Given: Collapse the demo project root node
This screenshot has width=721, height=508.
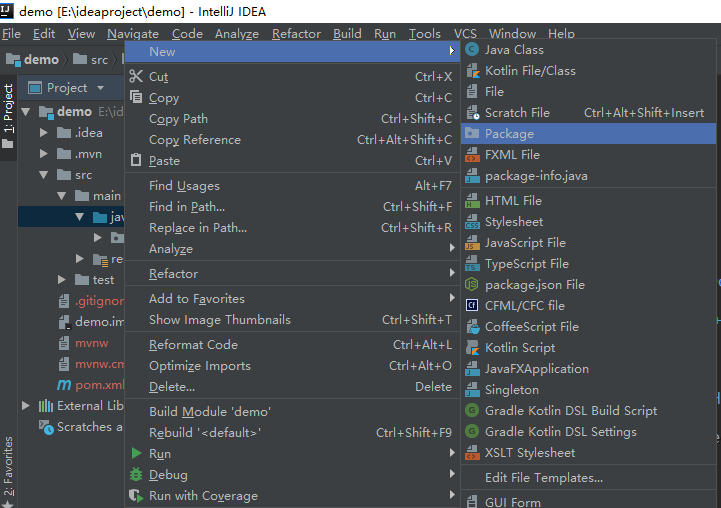Looking at the screenshot, I should click(26, 112).
